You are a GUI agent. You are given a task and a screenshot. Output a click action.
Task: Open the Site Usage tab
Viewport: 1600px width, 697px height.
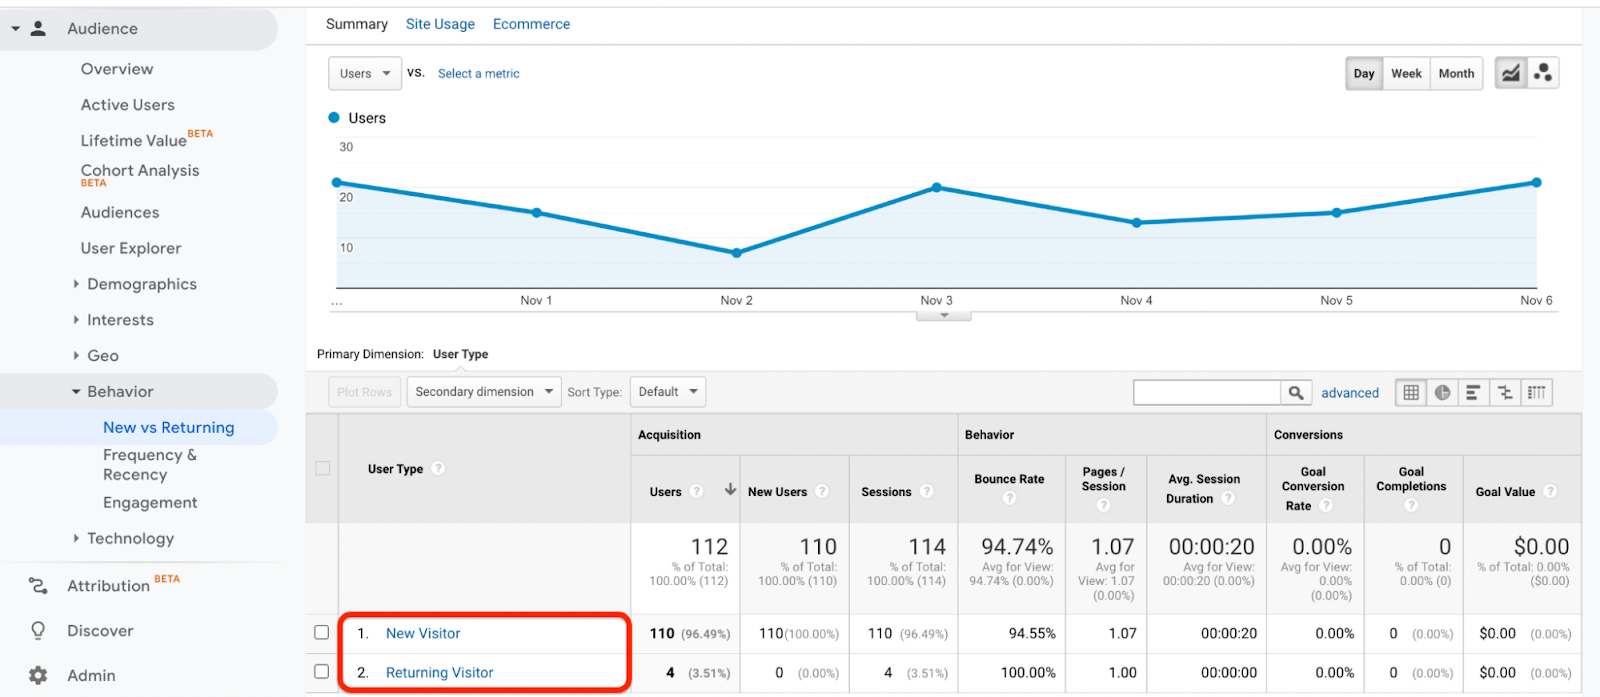[x=440, y=24]
